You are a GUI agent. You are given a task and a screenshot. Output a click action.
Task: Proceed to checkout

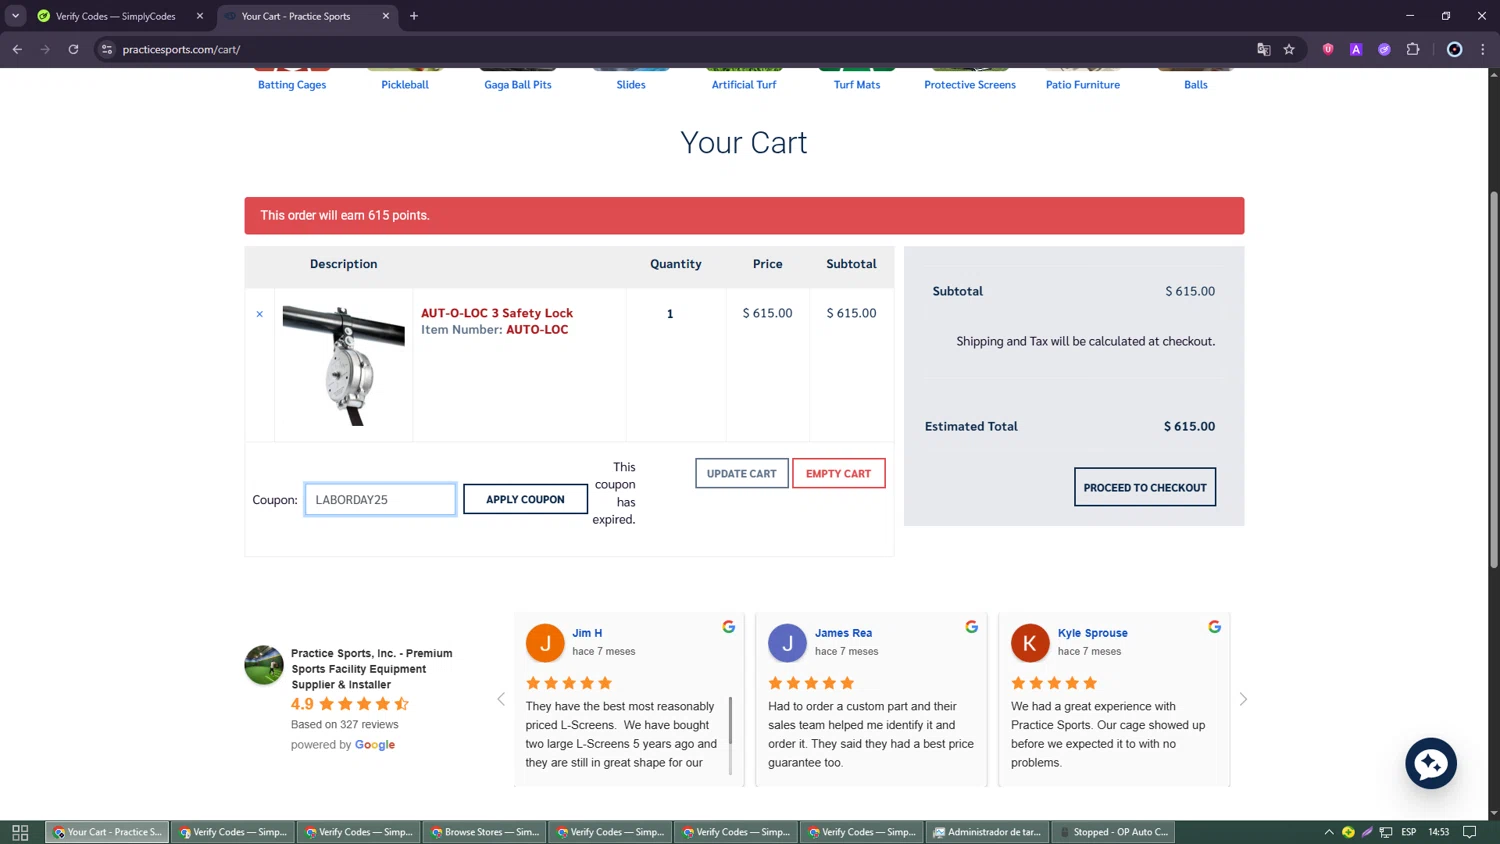(x=1145, y=487)
